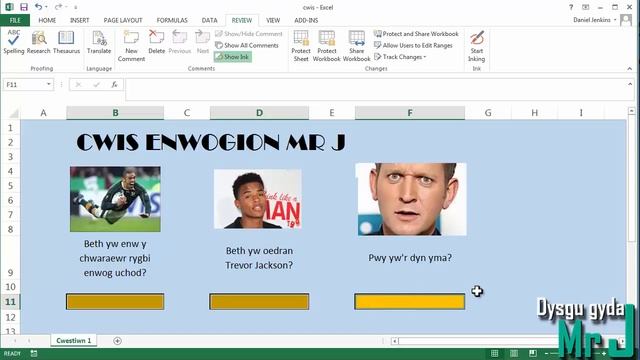Delete the selected comment
Screen dimensions: 640x360
(x=156, y=42)
